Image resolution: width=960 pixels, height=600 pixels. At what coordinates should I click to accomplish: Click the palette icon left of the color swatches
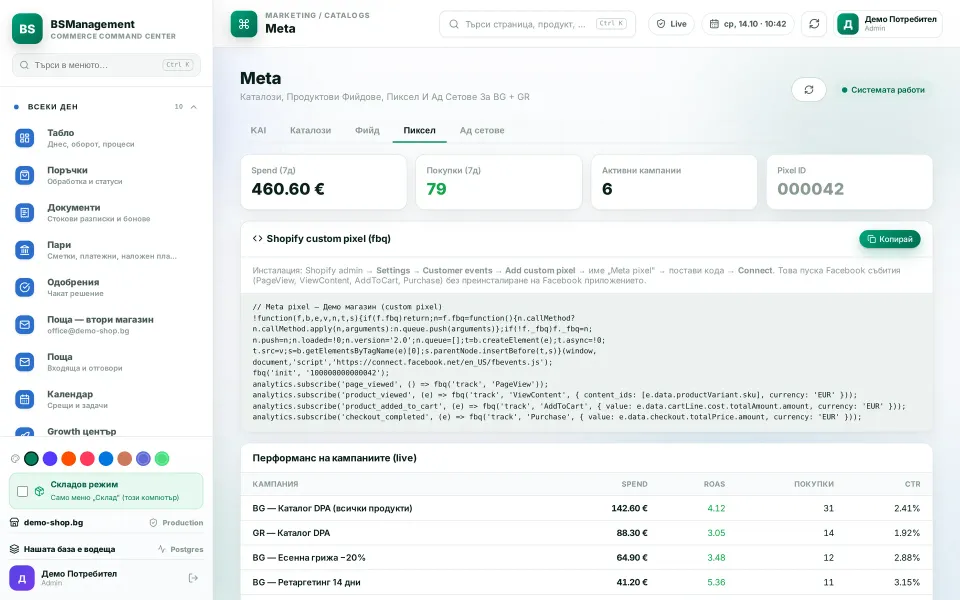tap(15, 459)
